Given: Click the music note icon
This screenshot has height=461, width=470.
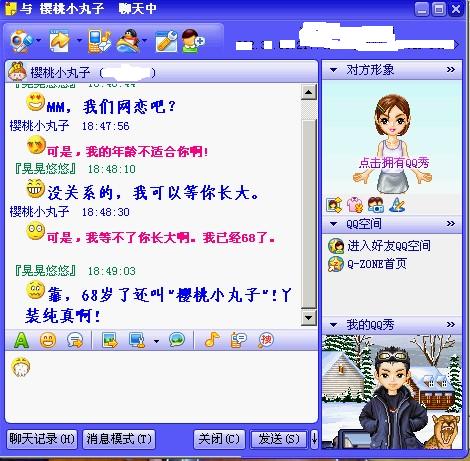Looking at the screenshot, I should (x=212, y=340).
